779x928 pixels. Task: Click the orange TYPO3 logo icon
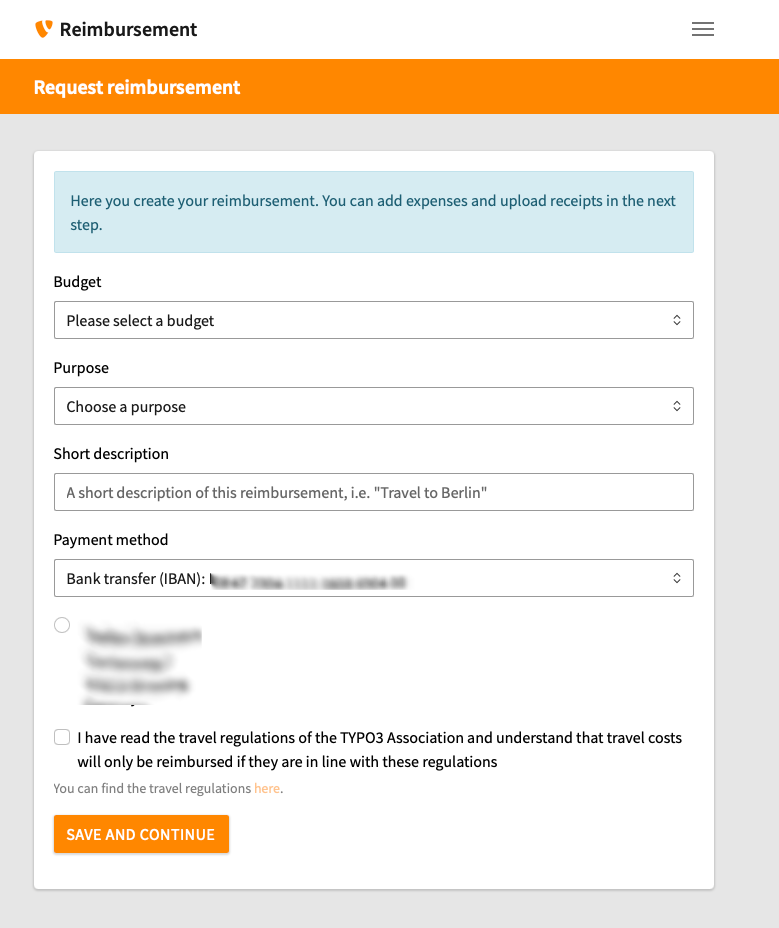click(42, 29)
